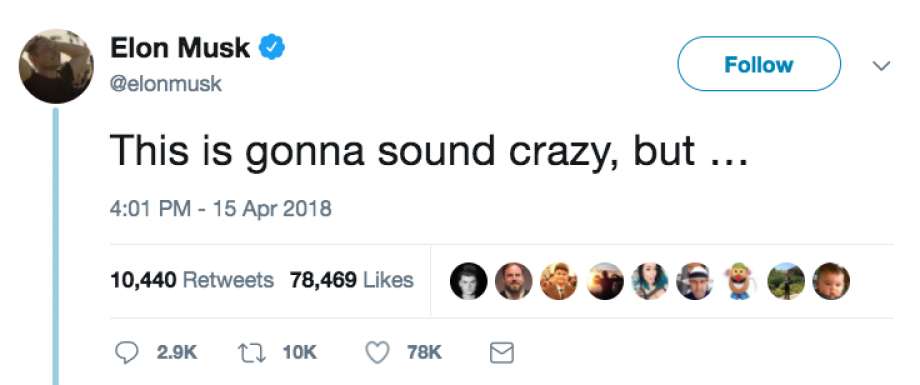Open Elon Musk's profile picture
Image resolution: width=920 pixels, height=385 pixels.
pos(56,66)
